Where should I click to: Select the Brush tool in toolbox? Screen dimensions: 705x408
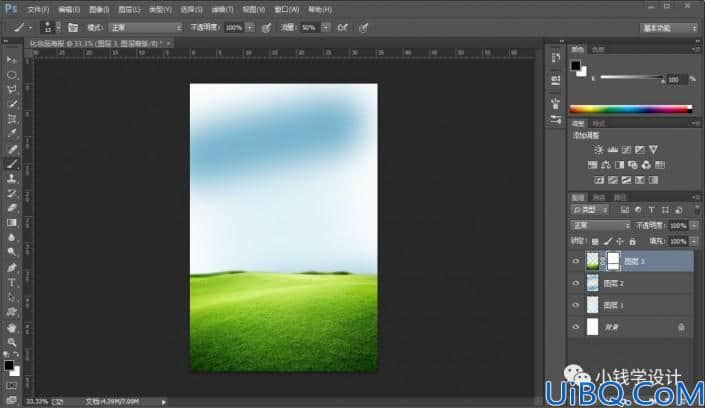[x=12, y=164]
